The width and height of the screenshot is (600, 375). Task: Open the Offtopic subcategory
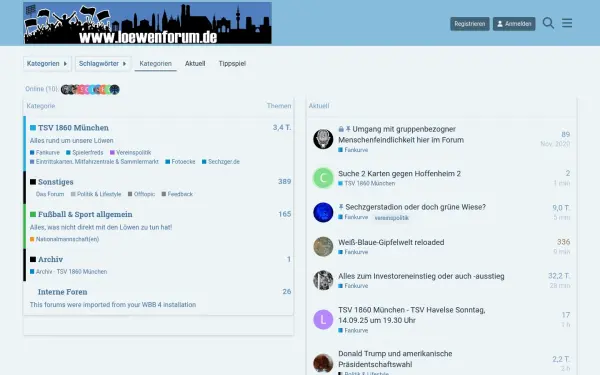142,194
